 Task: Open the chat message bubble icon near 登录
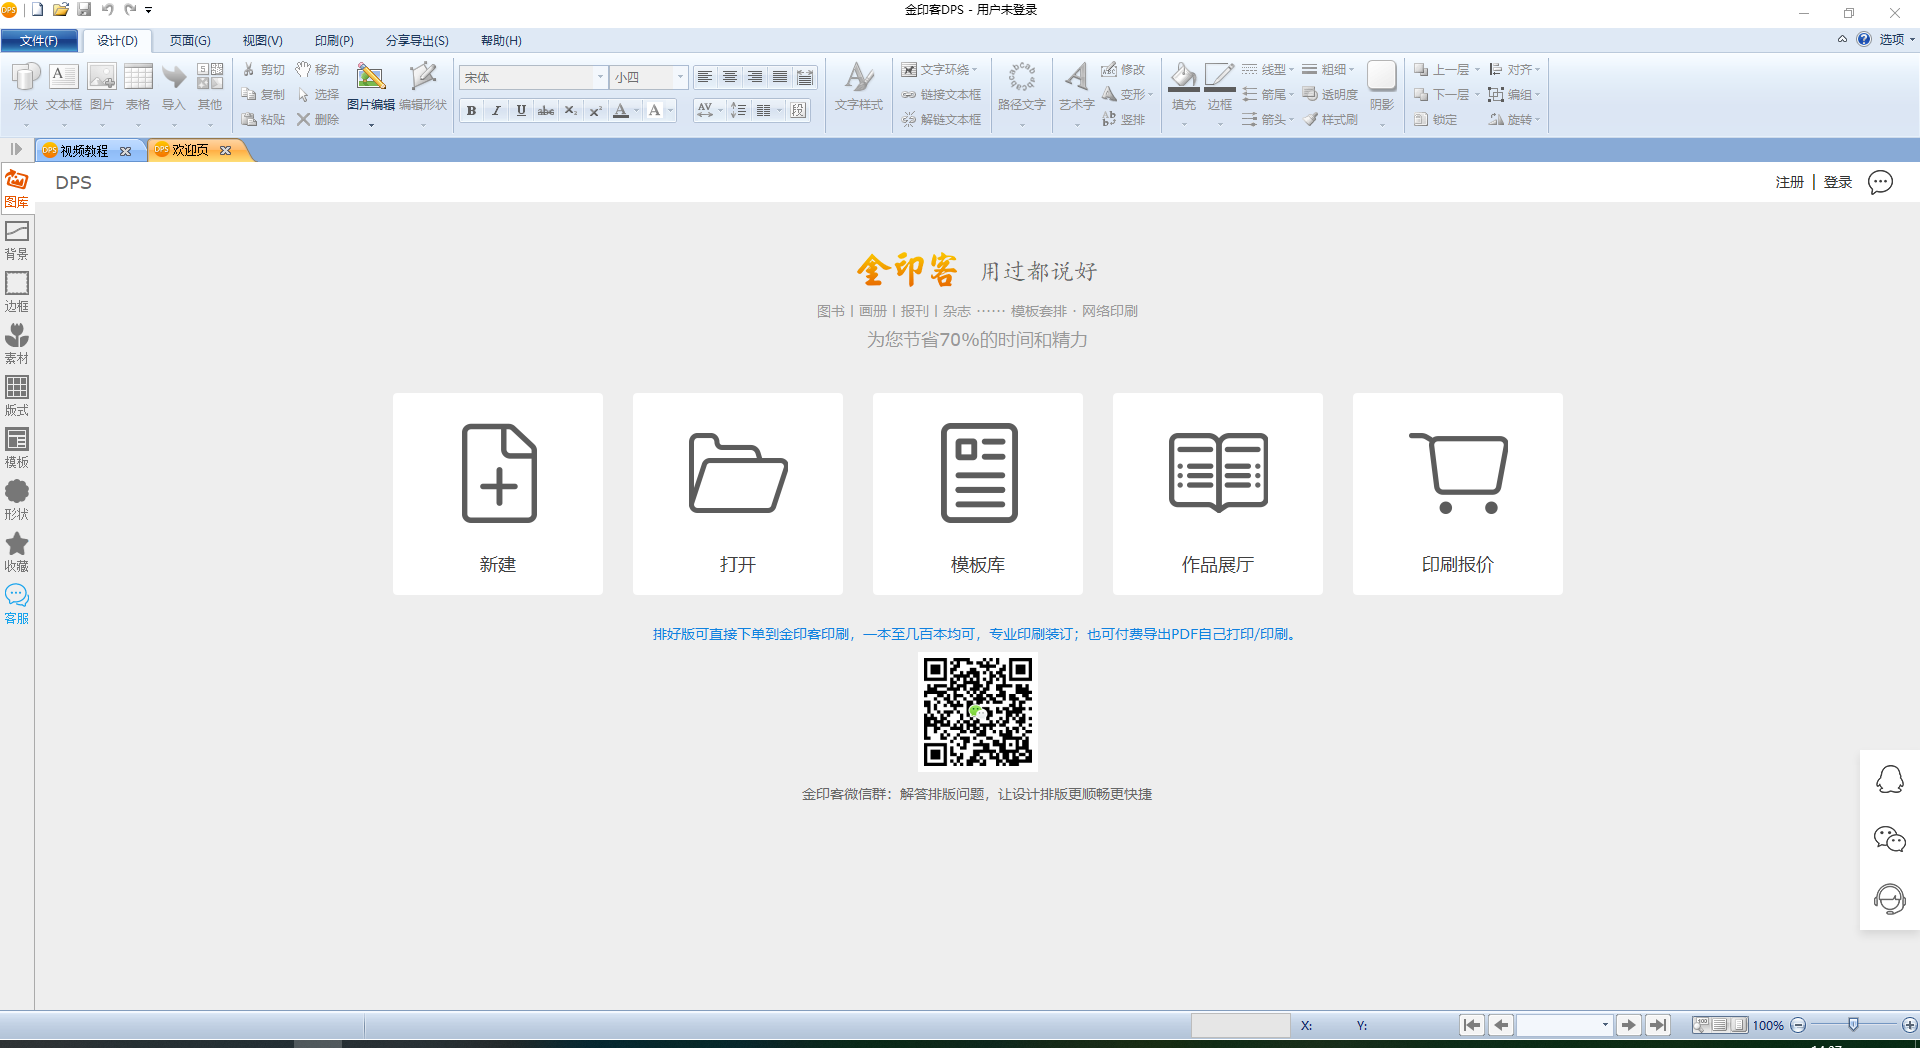pyautogui.click(x=1881, y=182)
